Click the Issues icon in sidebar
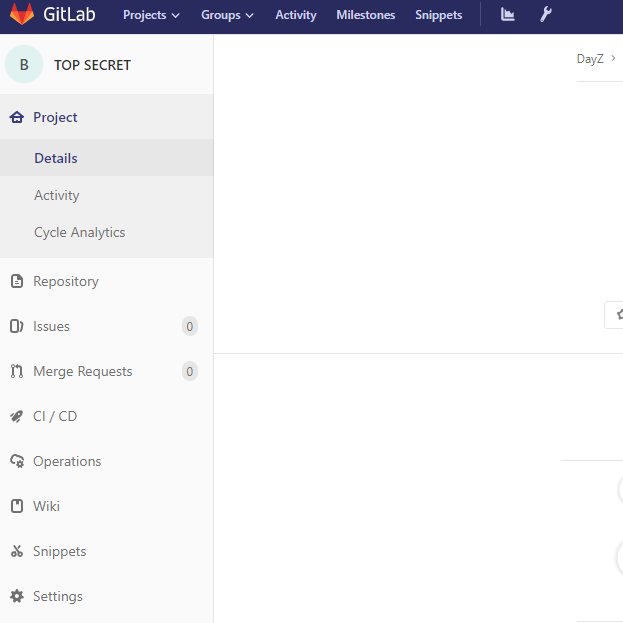 point(17,326)
